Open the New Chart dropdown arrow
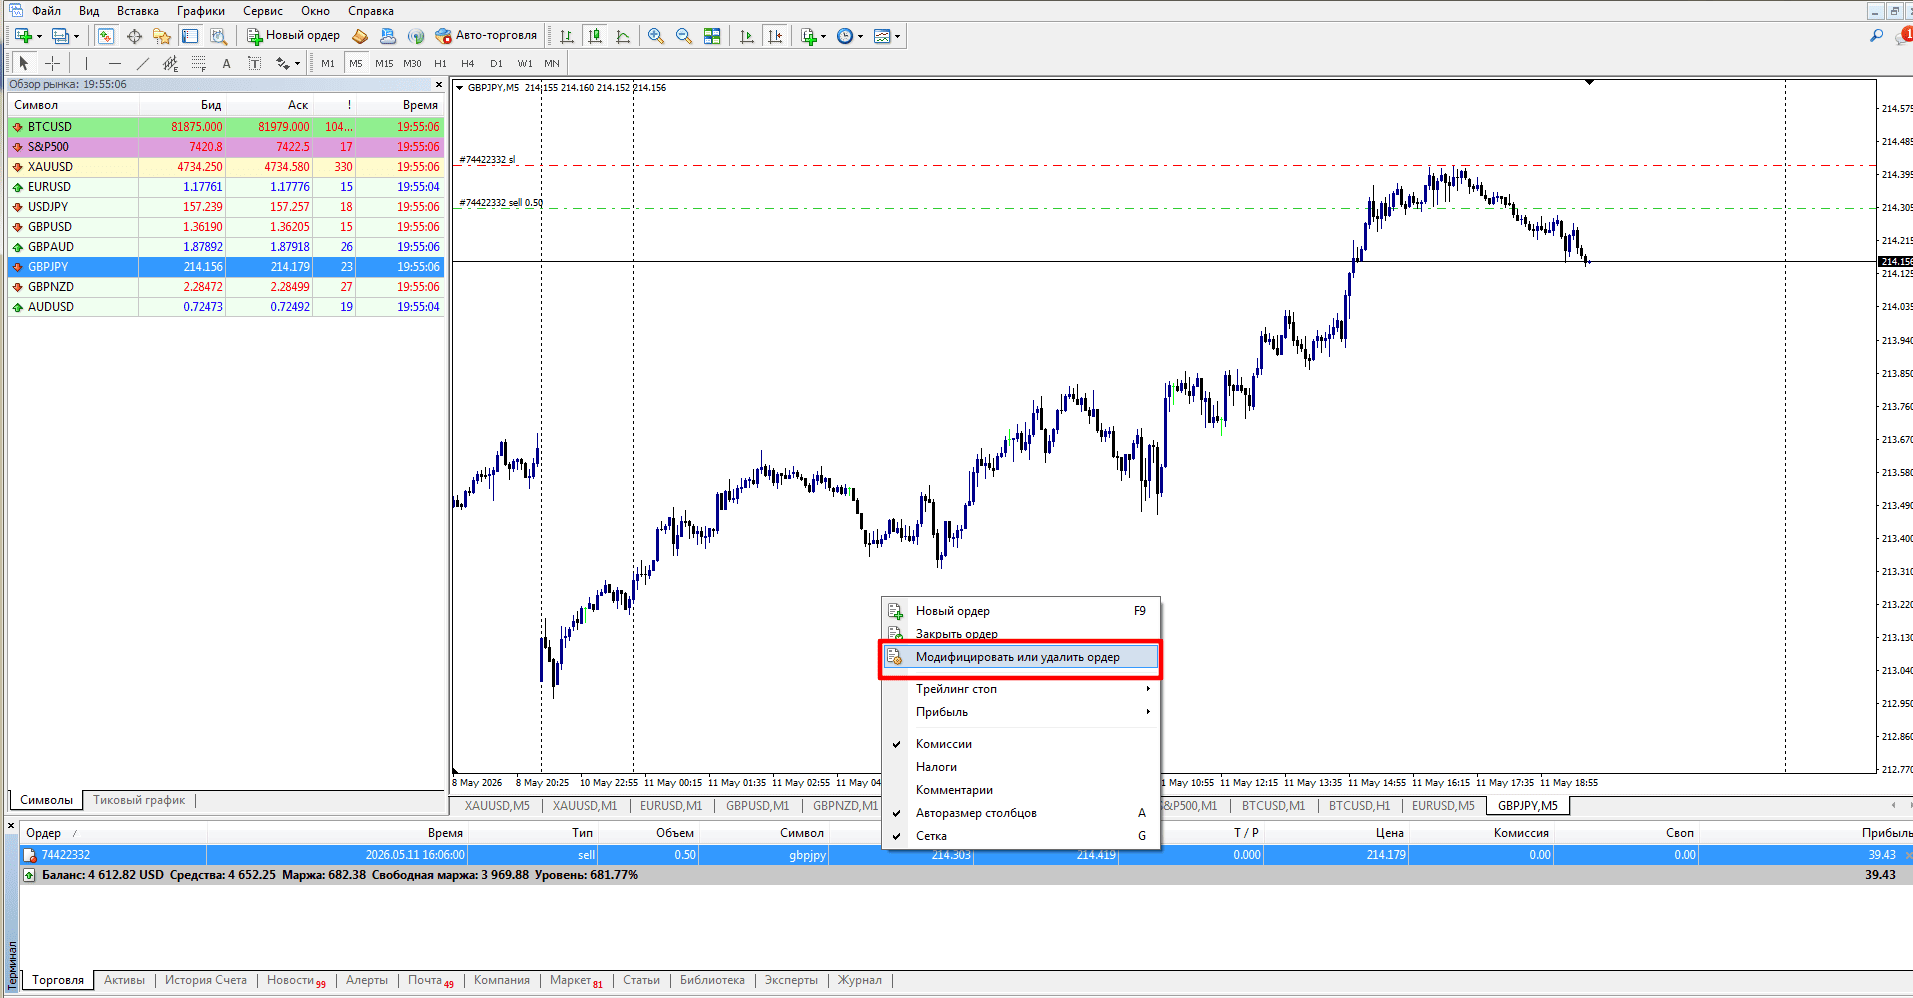The height and width of the screenshot is (998, 1913). [39, 36]
